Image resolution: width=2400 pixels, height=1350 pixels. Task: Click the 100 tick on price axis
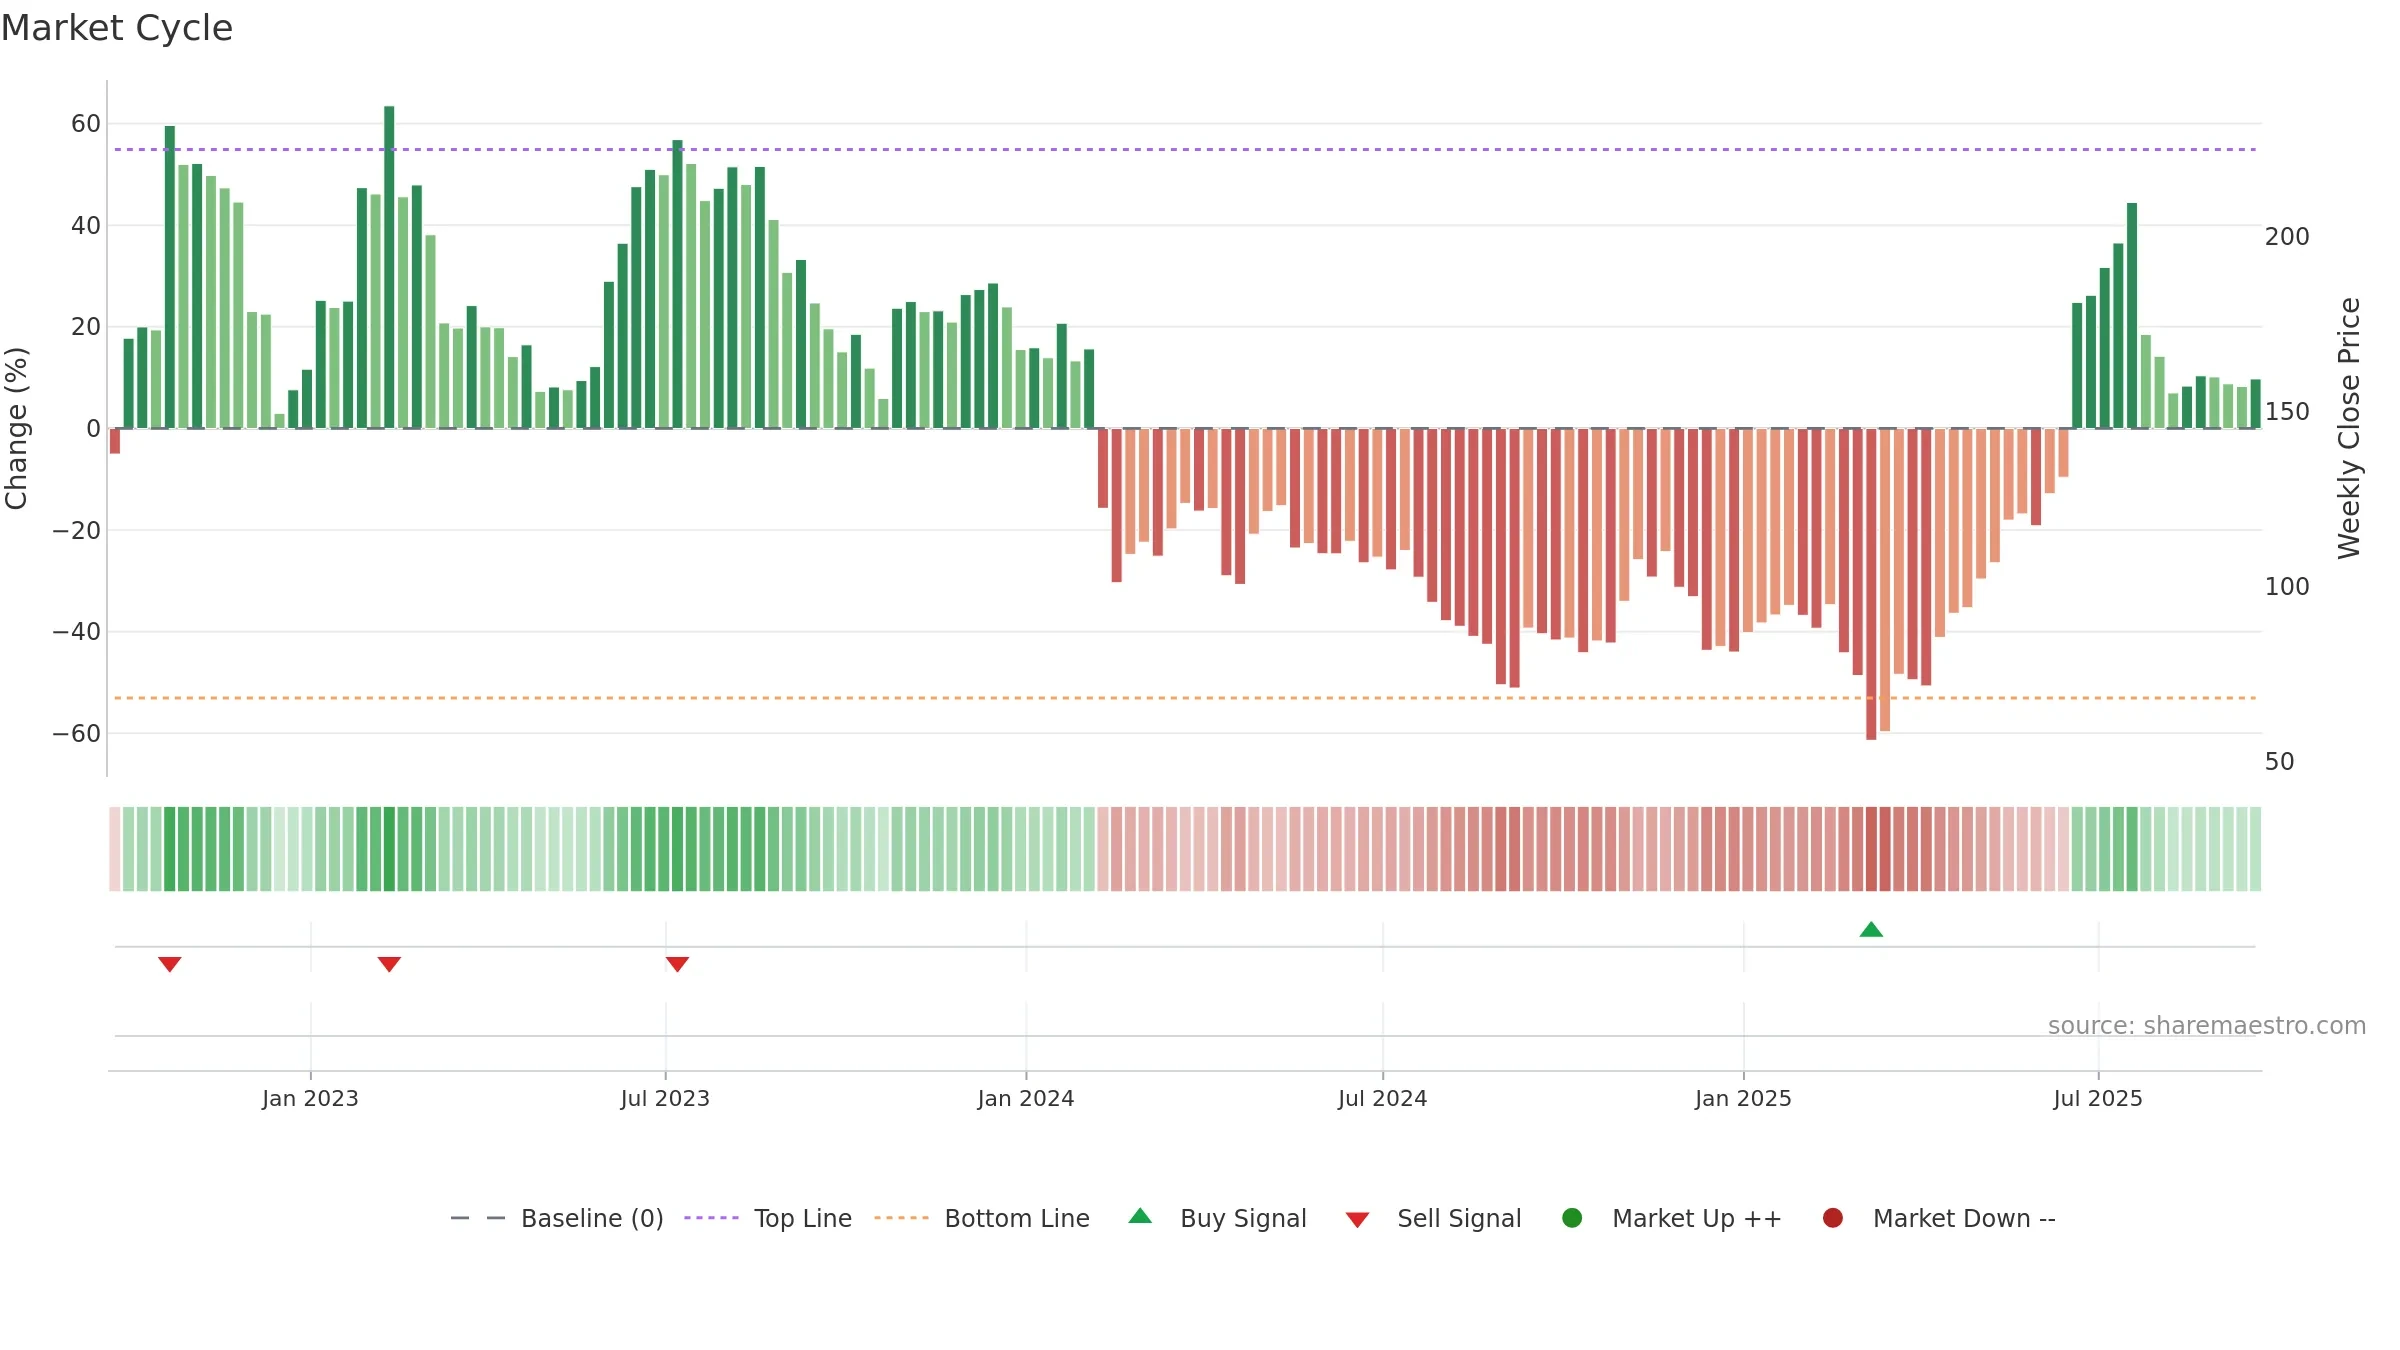point(2287,587)
